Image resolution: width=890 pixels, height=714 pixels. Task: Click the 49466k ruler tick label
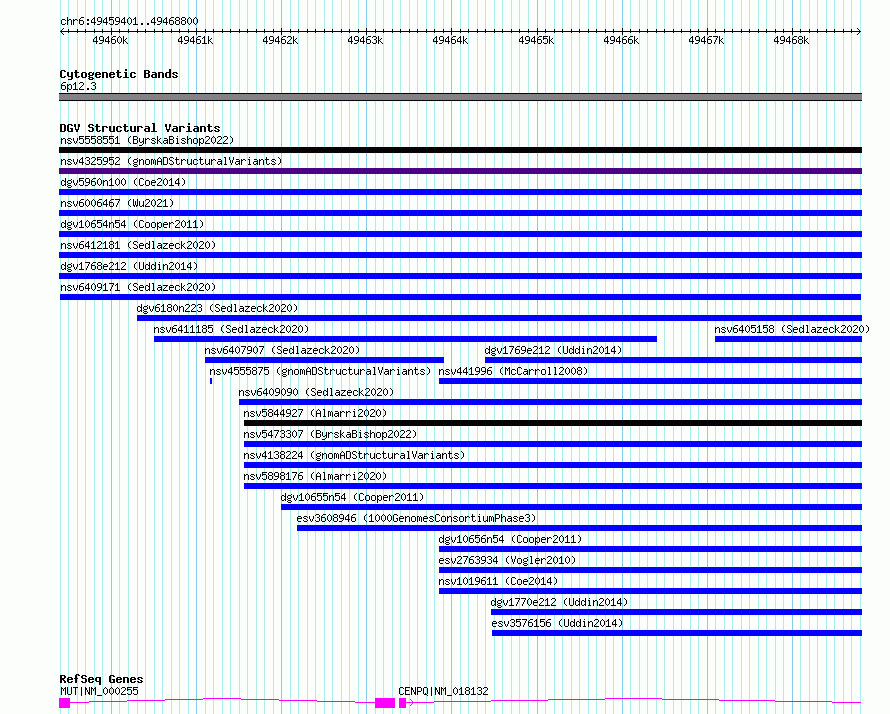pos(622,40)
